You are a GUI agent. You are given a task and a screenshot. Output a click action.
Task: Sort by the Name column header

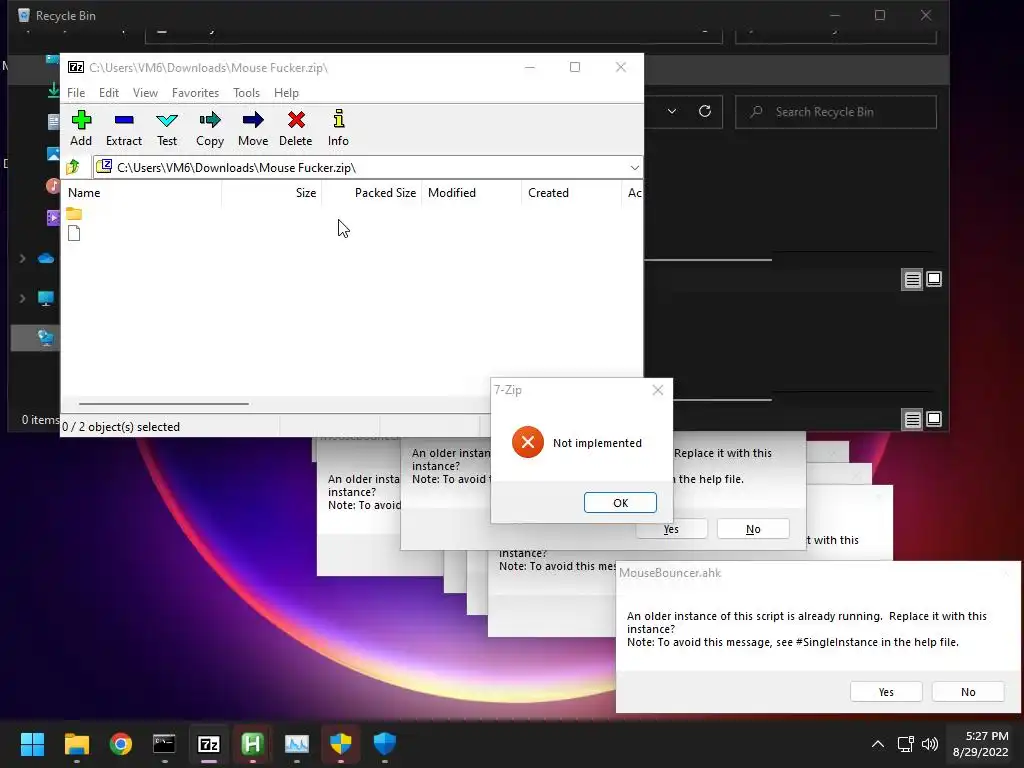tap(142, 193)
